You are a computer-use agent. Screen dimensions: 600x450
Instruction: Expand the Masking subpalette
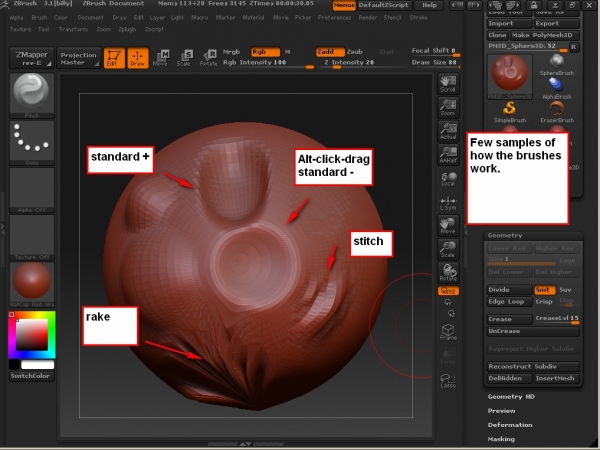(501, 439)
